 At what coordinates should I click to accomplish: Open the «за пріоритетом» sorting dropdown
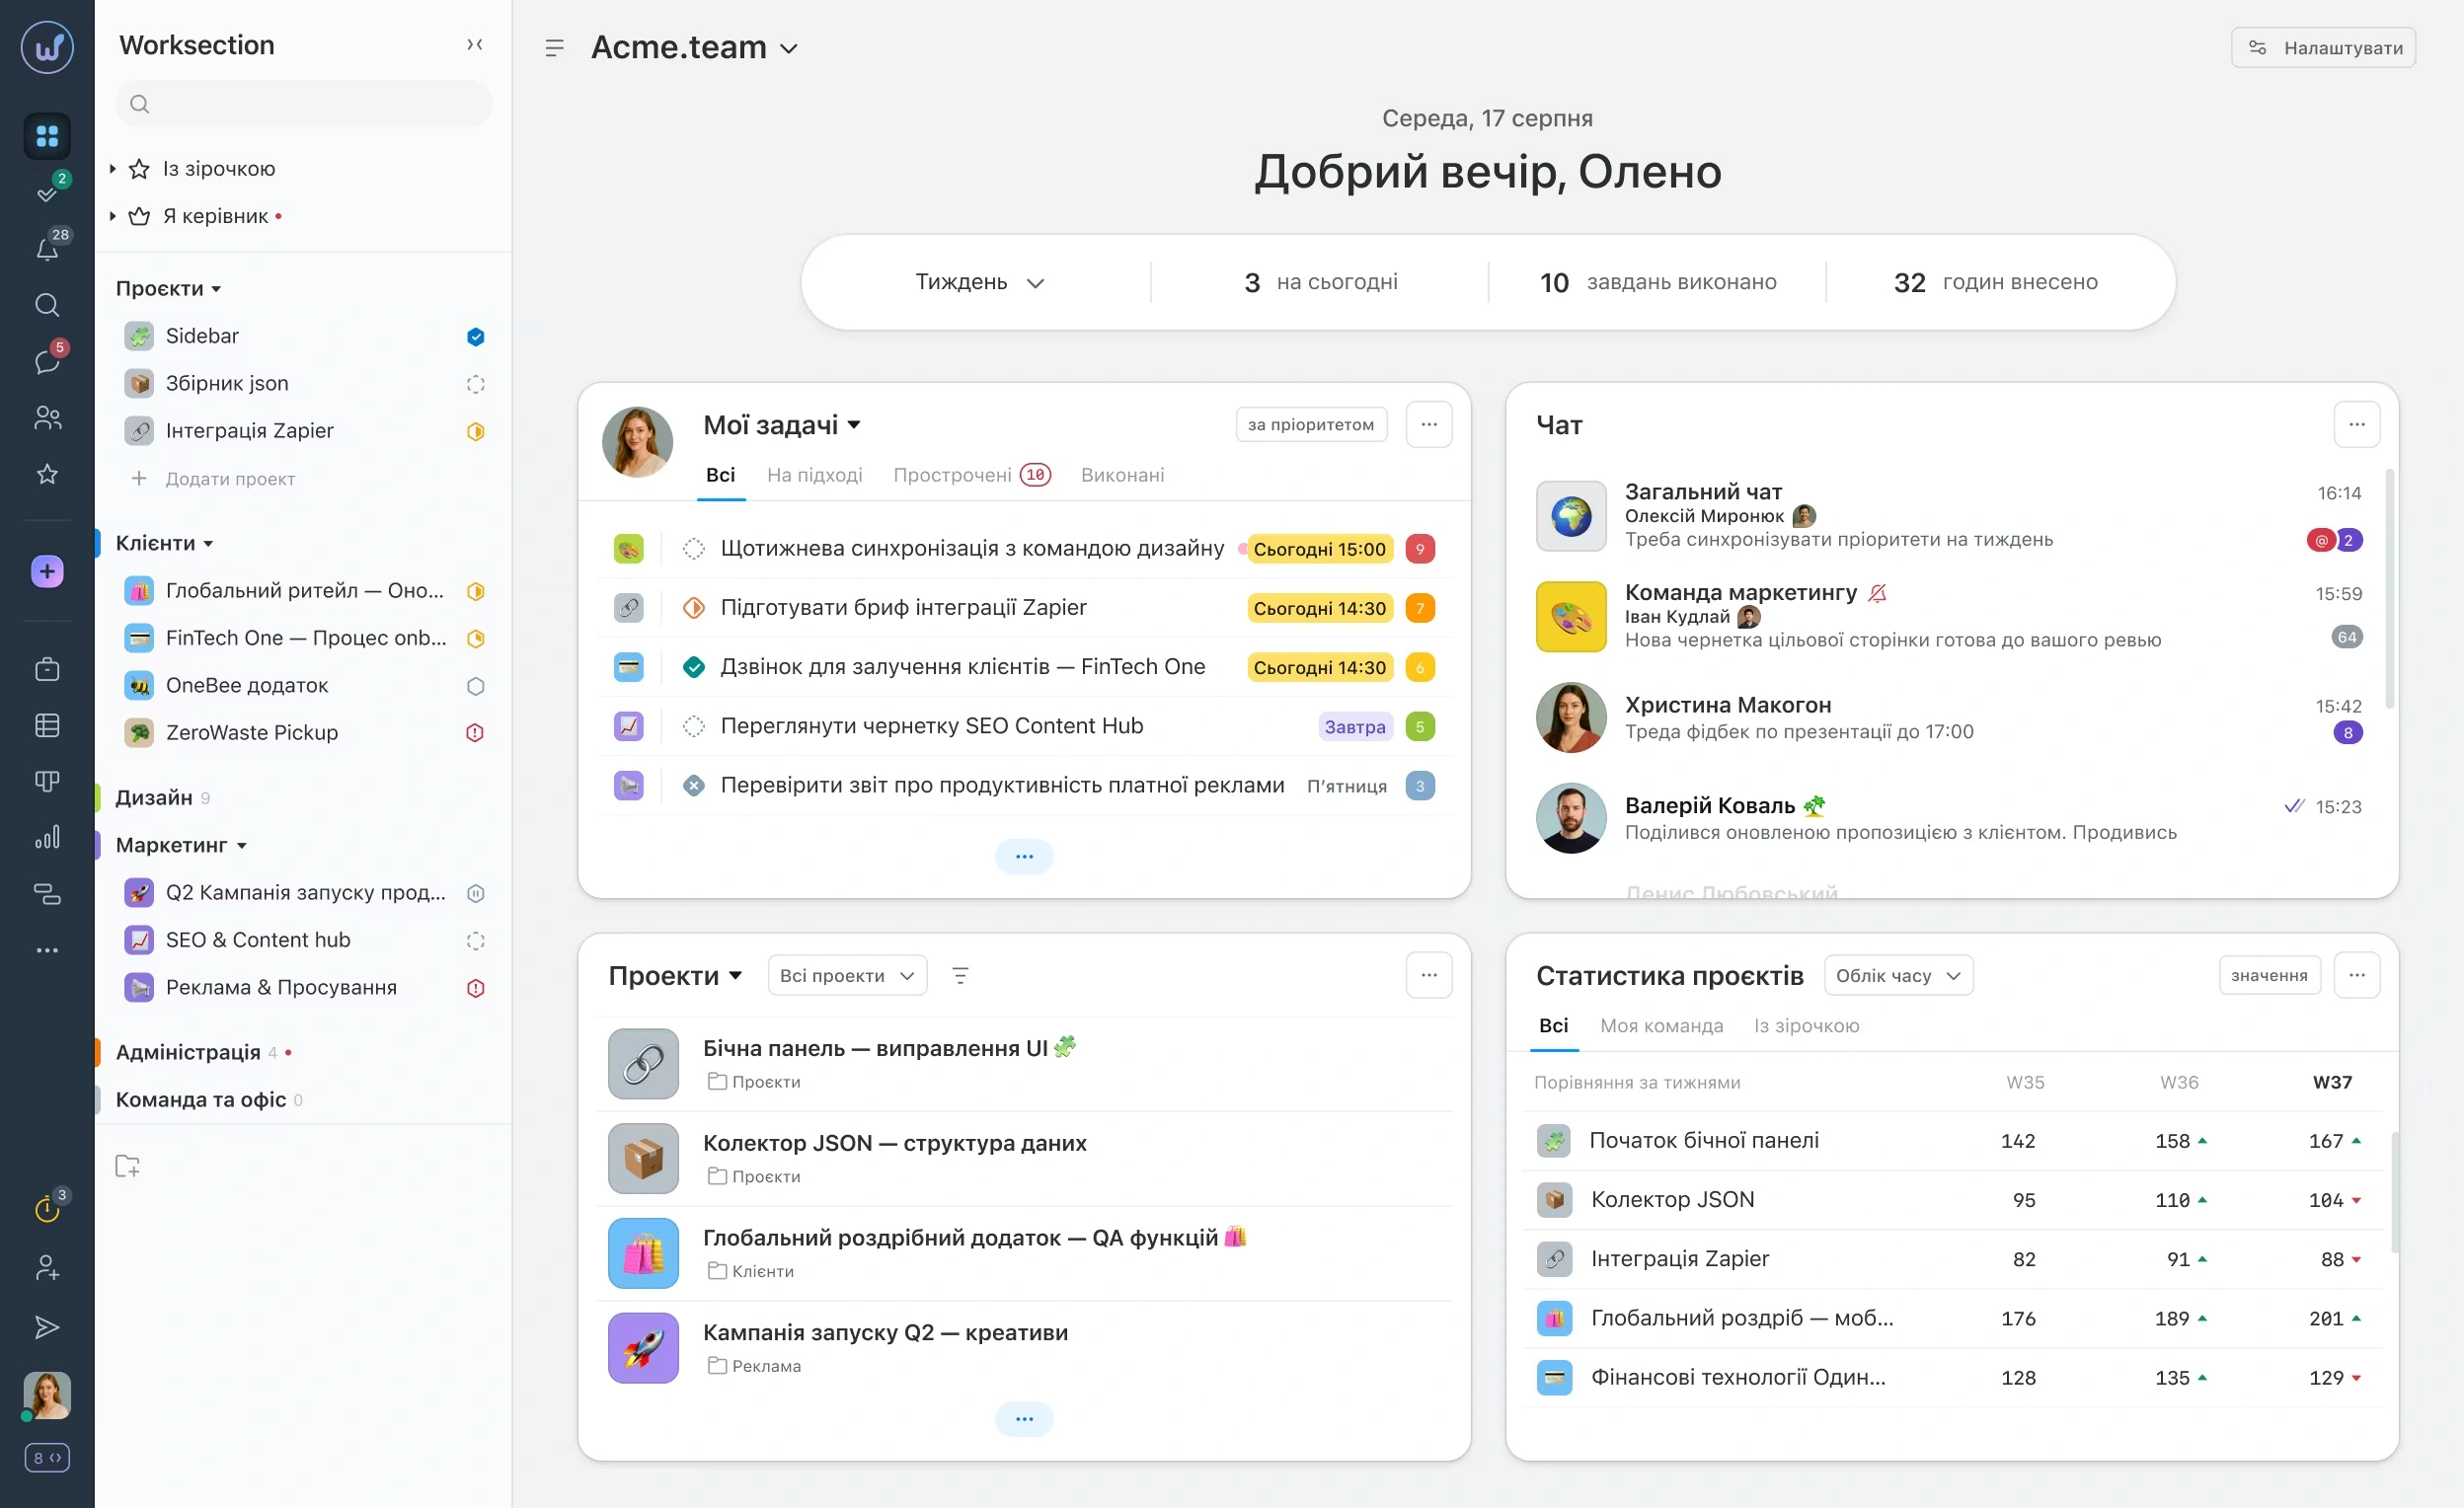coord(1311,424)
